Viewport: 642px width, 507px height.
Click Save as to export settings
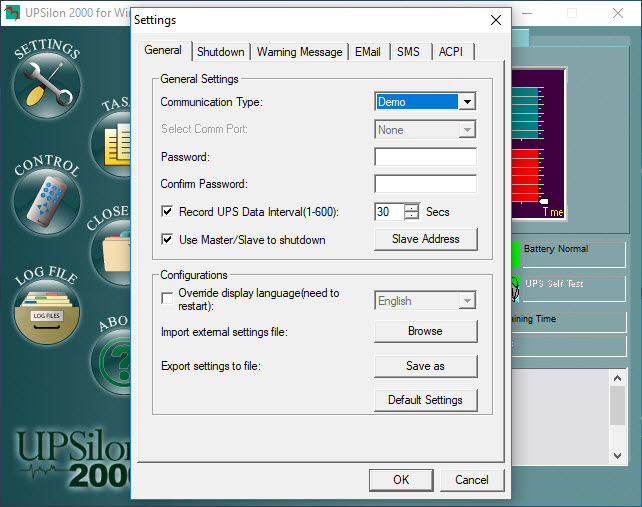coord(426,366)
